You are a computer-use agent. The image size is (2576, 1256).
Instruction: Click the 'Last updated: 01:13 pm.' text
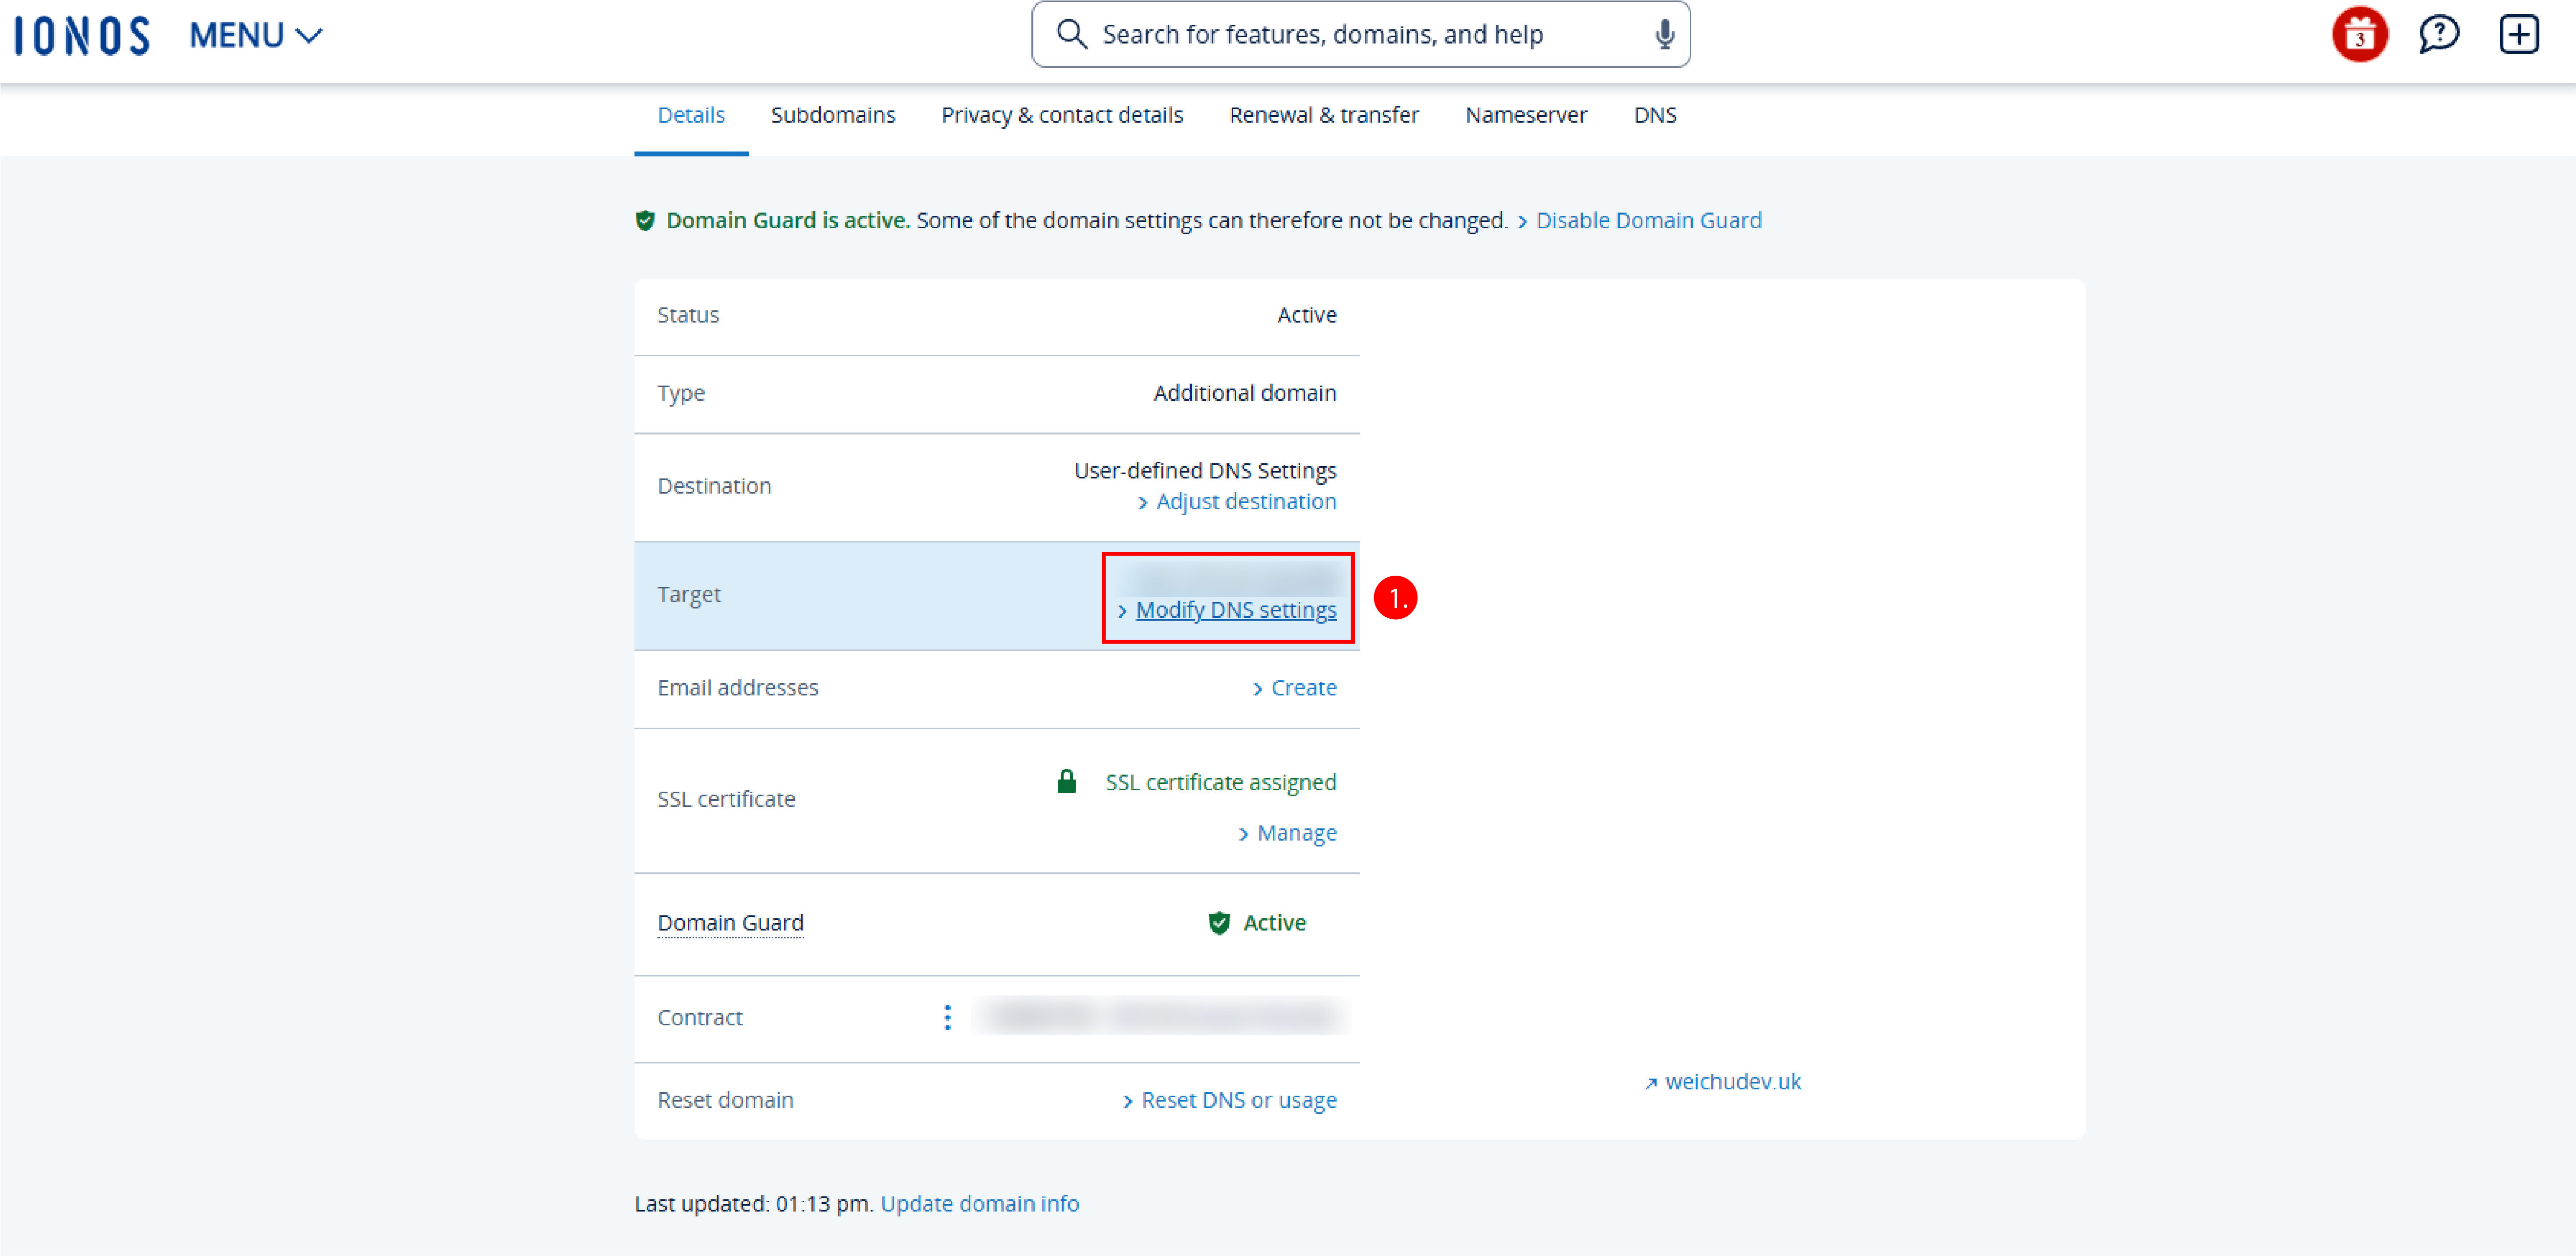click(754, 1203)
